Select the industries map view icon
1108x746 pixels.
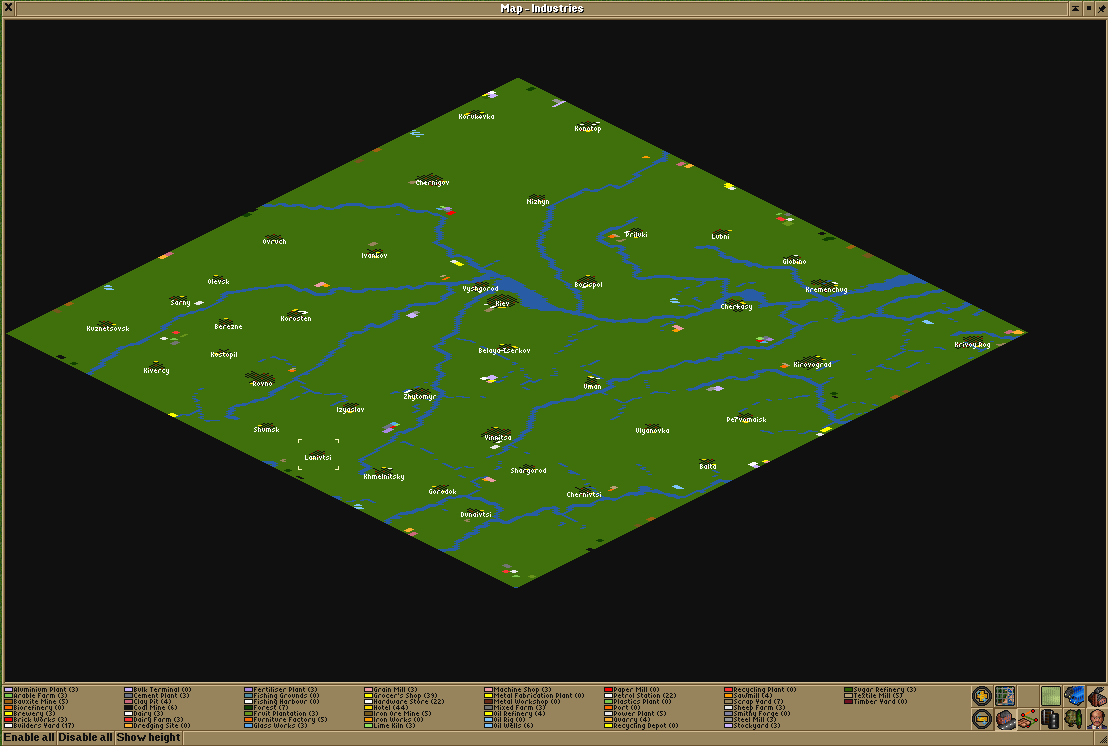1097,696
